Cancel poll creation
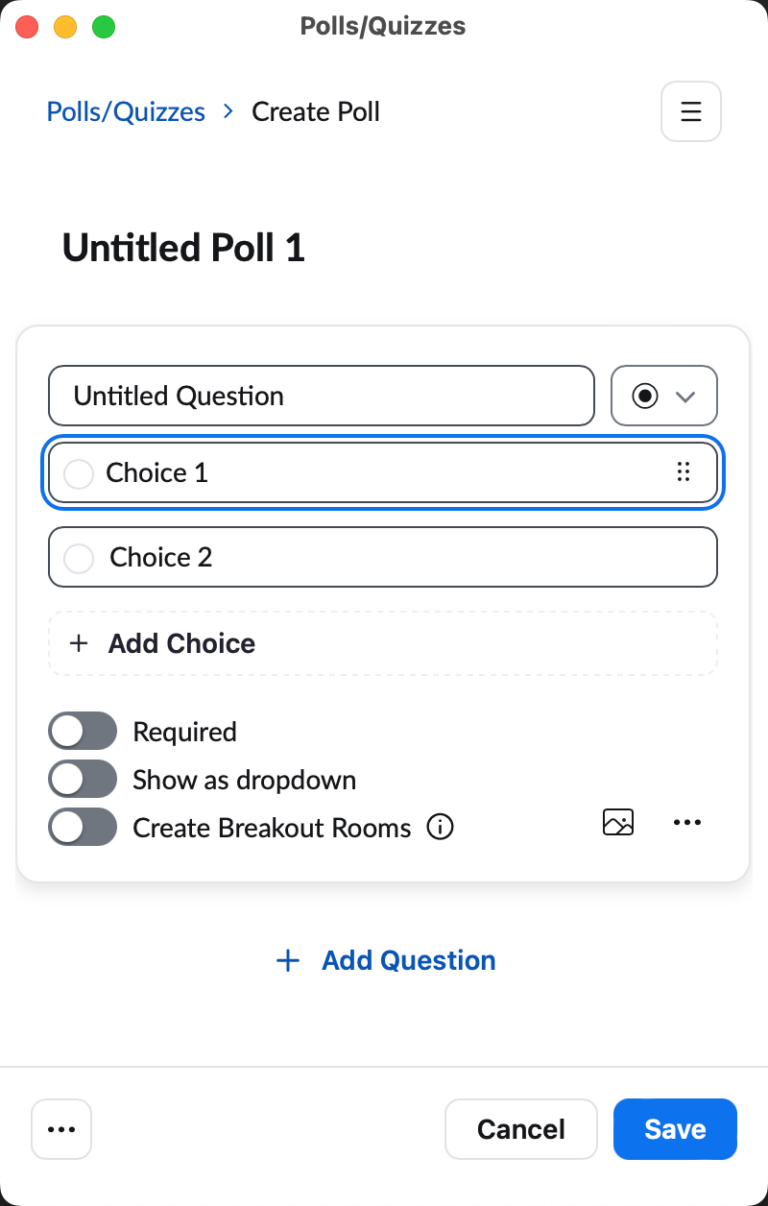The image size is (768, 1206). point(521,1129)
